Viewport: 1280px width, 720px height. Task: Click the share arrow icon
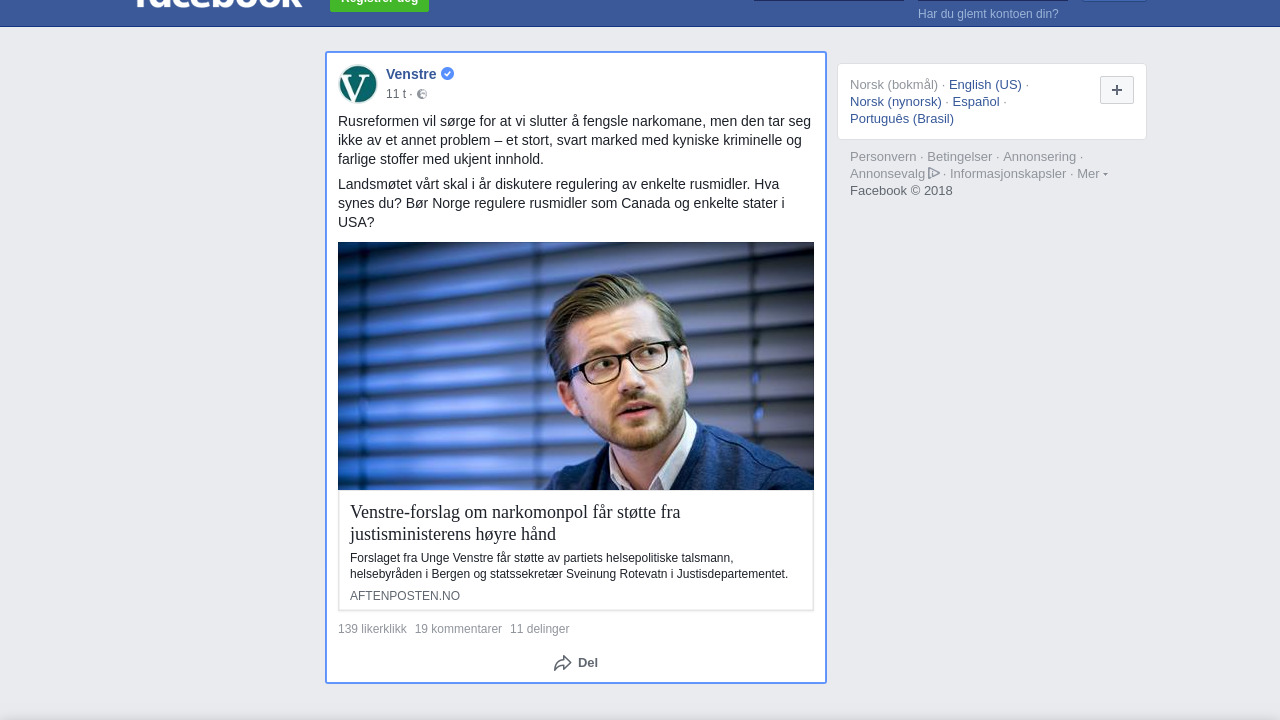pos(563,663)
